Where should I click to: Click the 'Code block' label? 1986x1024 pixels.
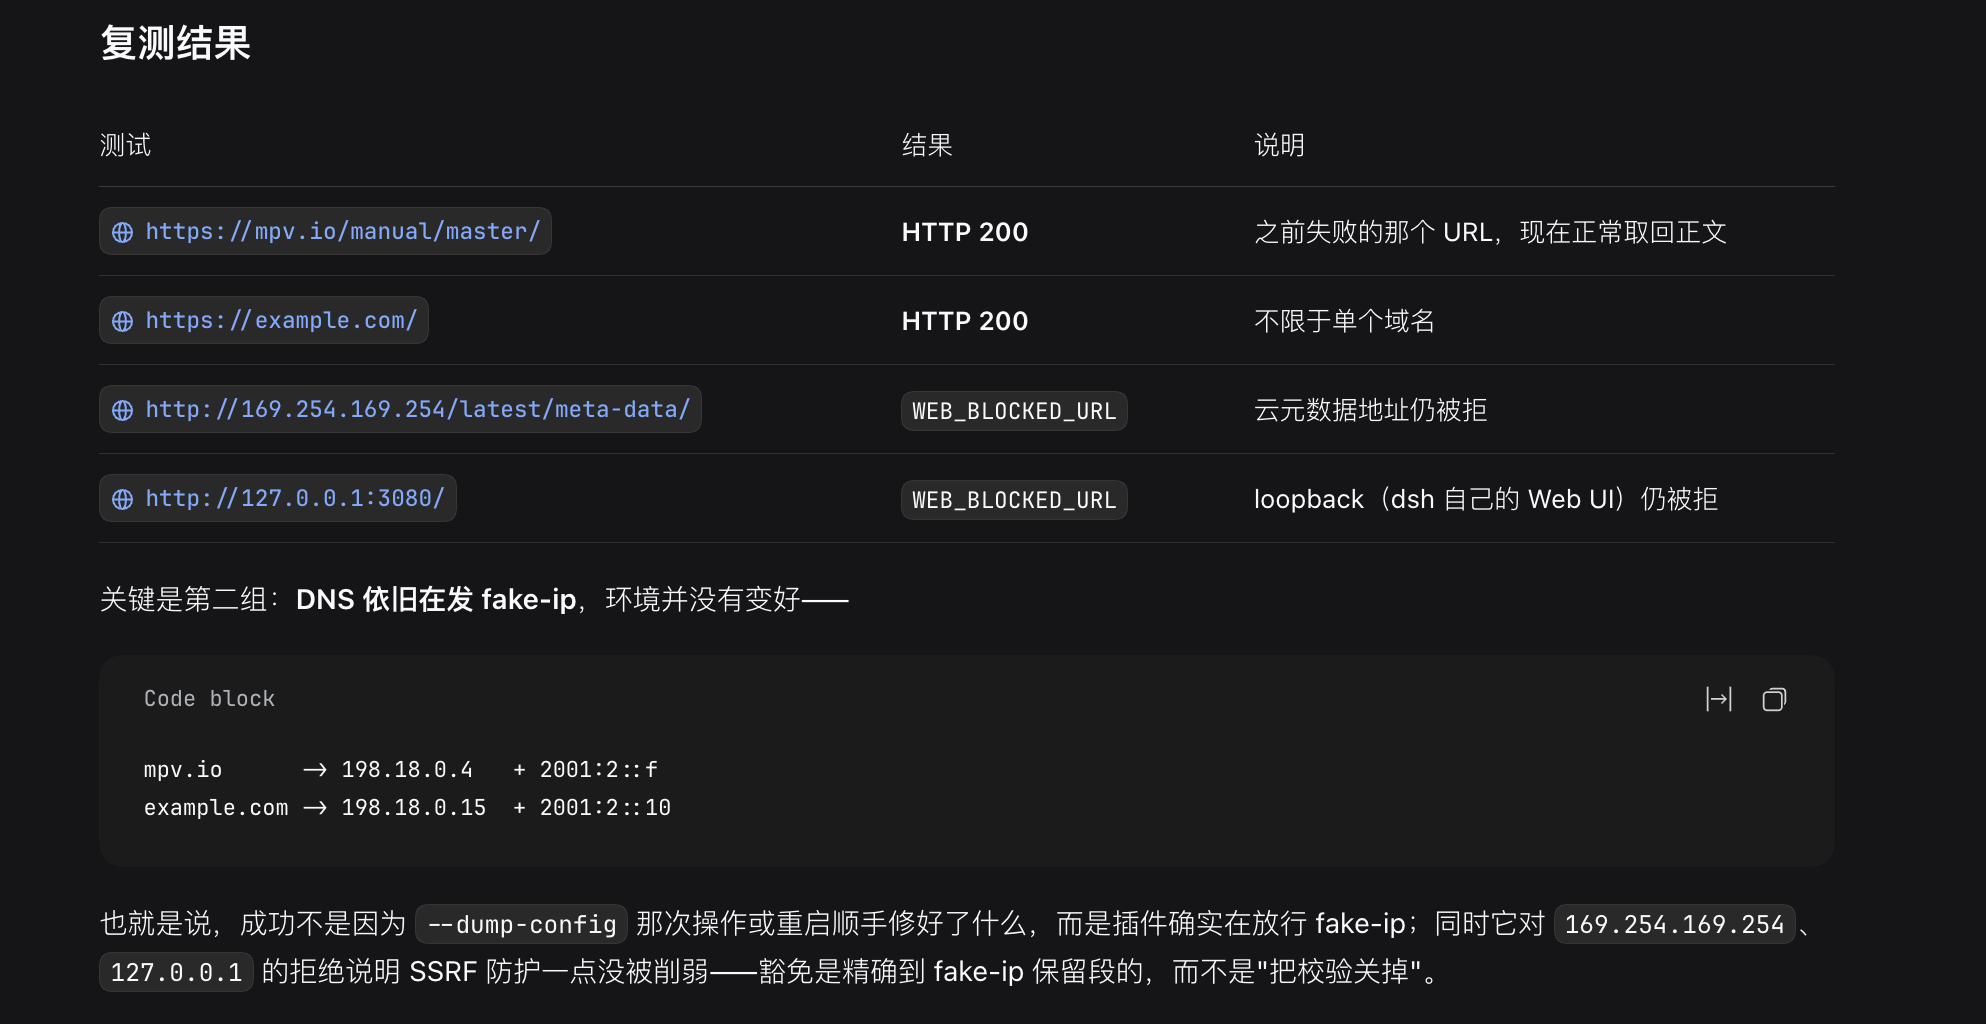(x=209, y=699)
